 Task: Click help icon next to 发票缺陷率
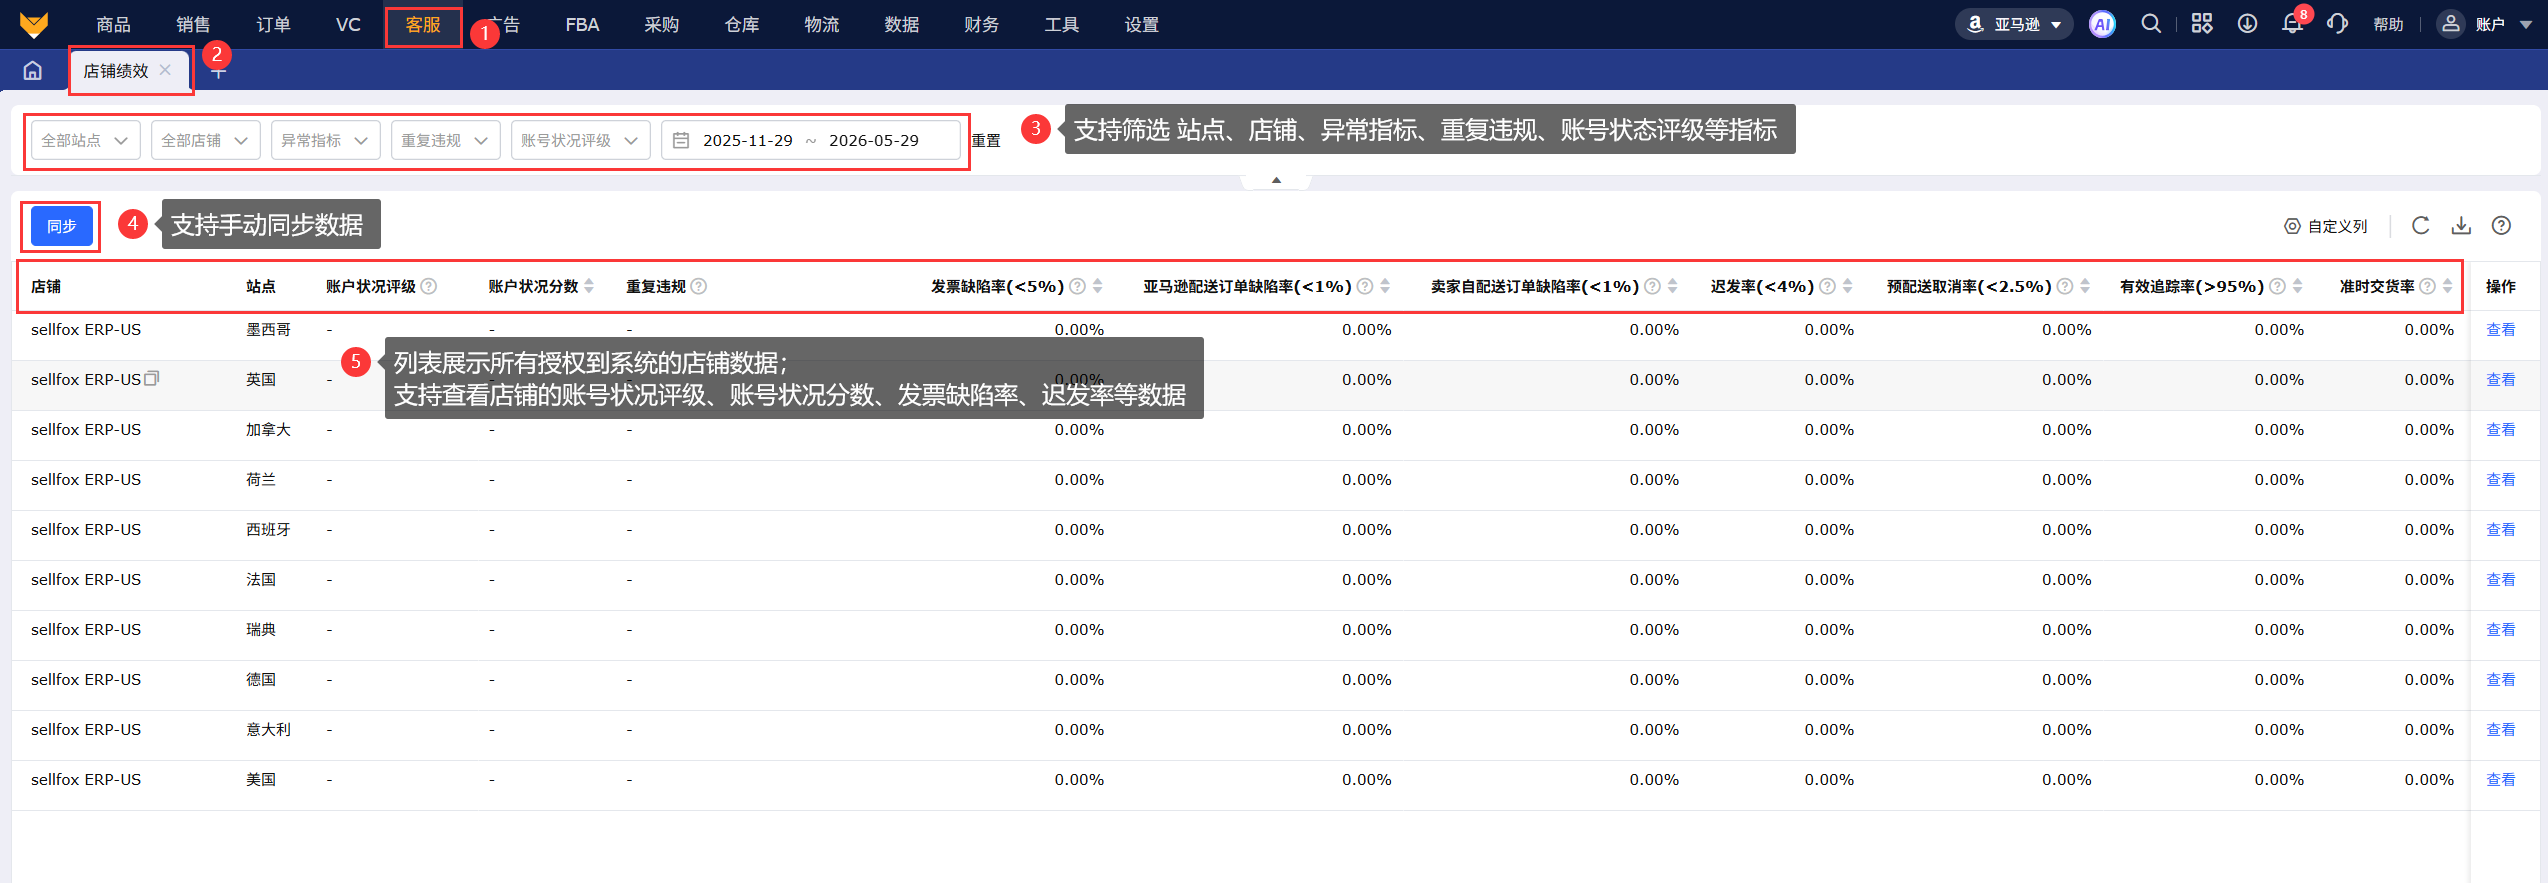1077,286
